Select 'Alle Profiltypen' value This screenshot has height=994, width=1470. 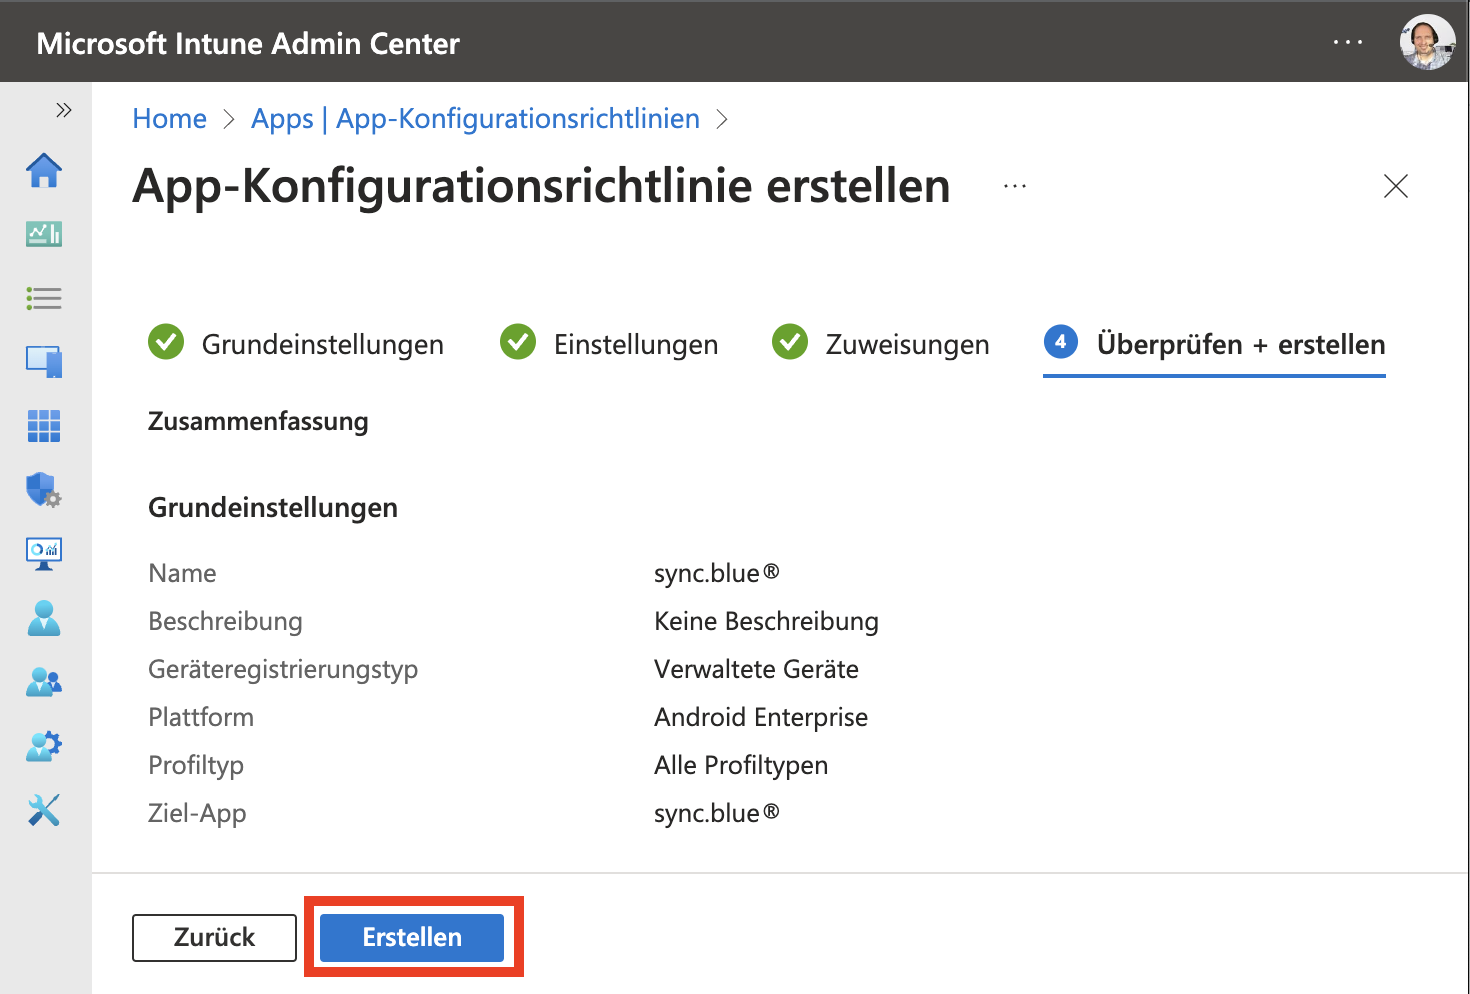point(741,765)
